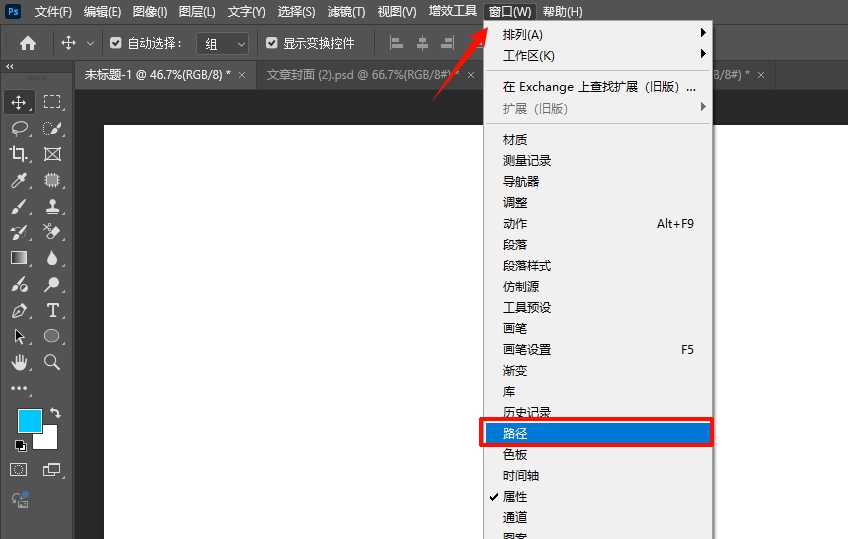
Task: Select the Path Selection arrow tool
Action: coord(19,336)
